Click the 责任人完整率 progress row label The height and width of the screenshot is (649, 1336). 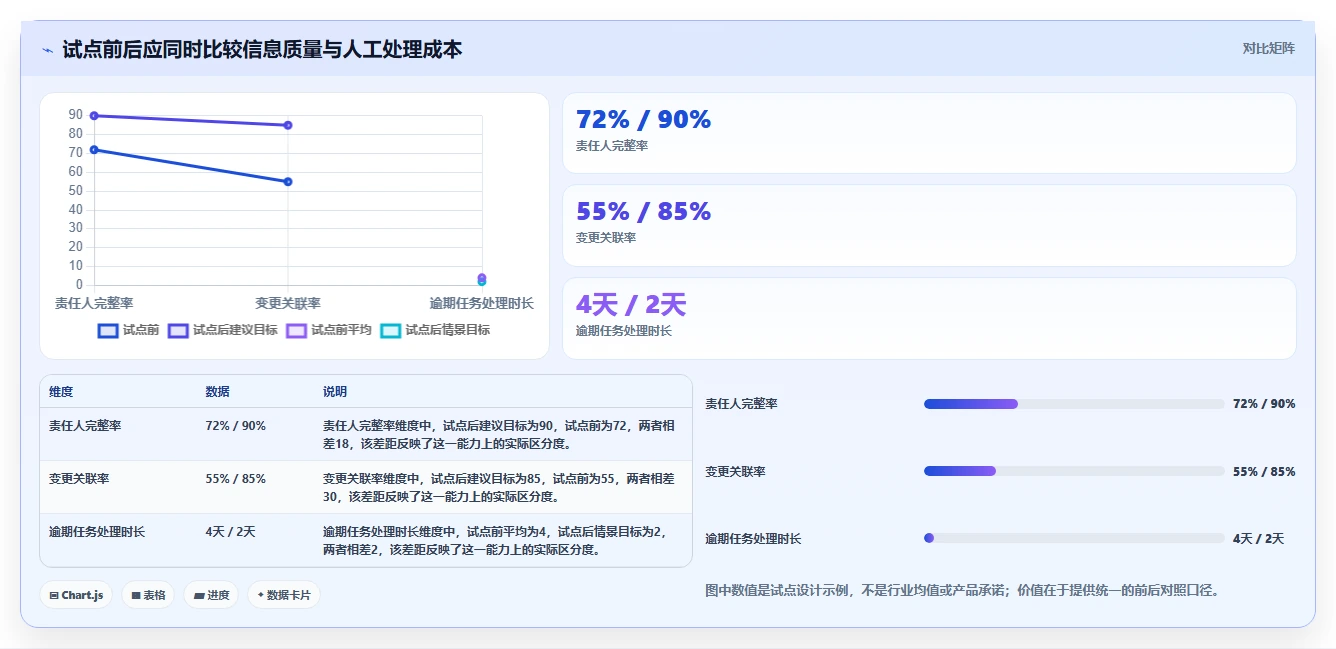pos(741,404)
